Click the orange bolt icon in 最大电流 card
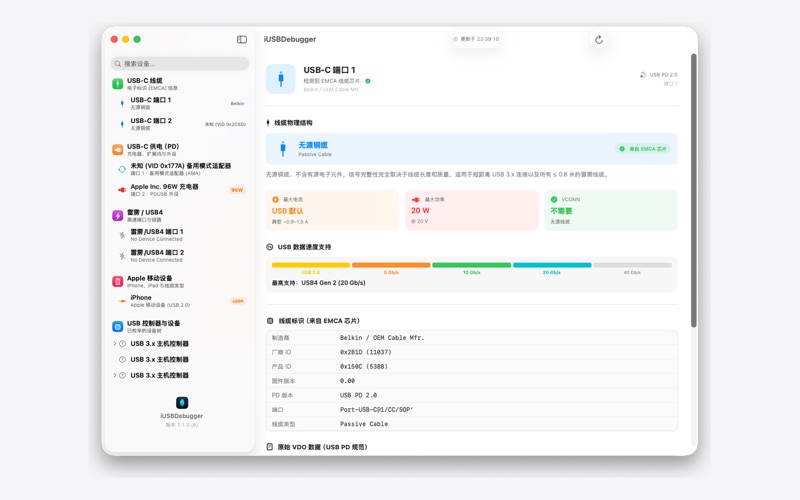The height and width of the screenshot is (500, 800). click(276, 199)
